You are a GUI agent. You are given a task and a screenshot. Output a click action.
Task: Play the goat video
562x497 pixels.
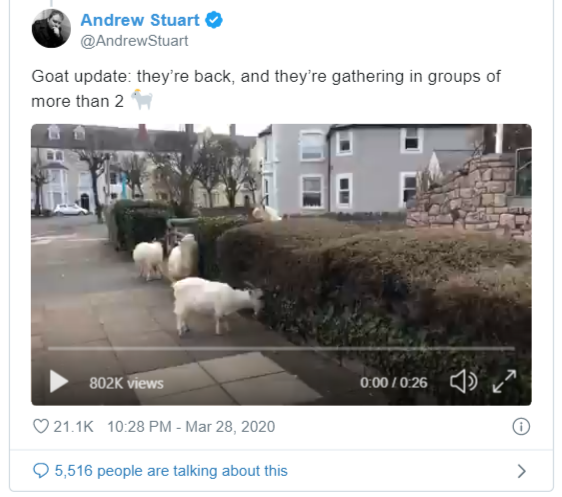(x=59, y=381)
